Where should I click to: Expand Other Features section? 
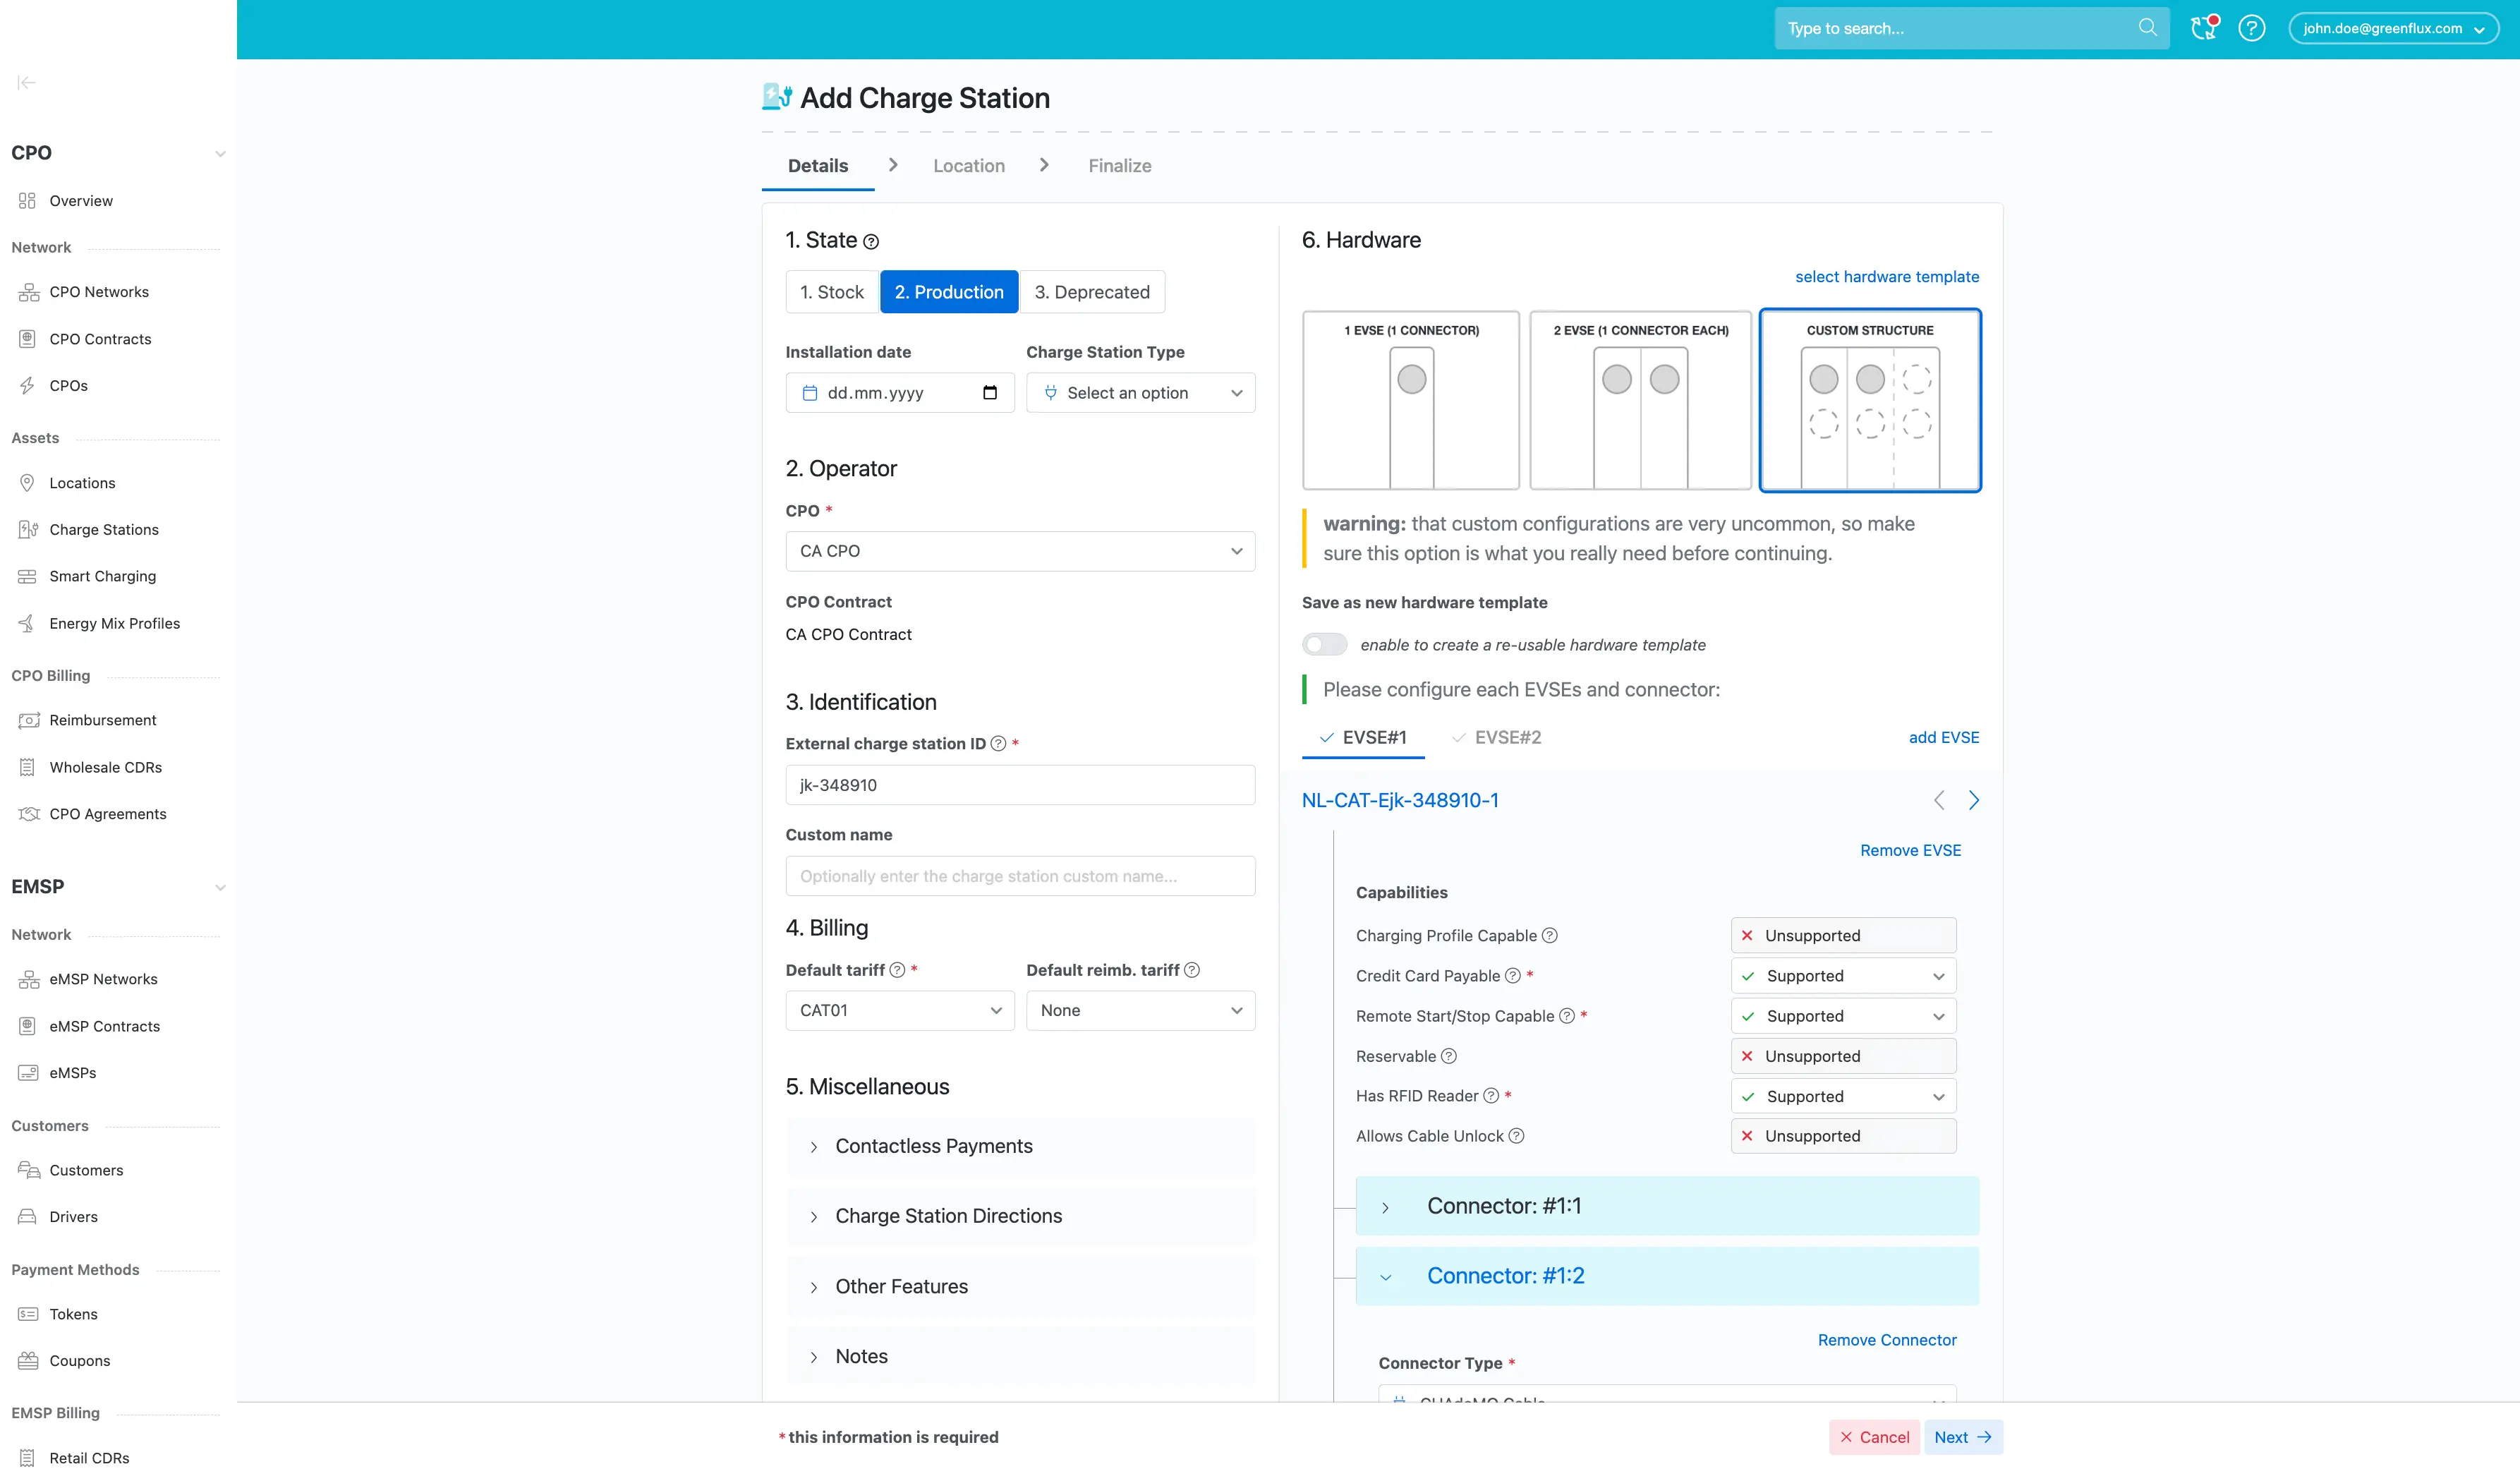pyautogui.click(x=1020, y=1287)
